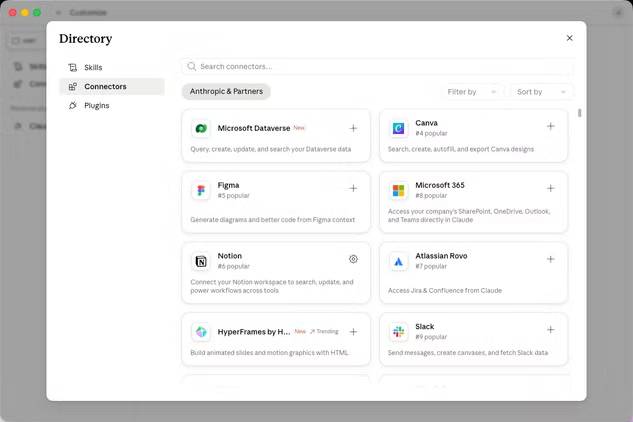The height and width of the screenshot is (422, 633).
Task: Open the Notion connector title
Action: (230, 256)
